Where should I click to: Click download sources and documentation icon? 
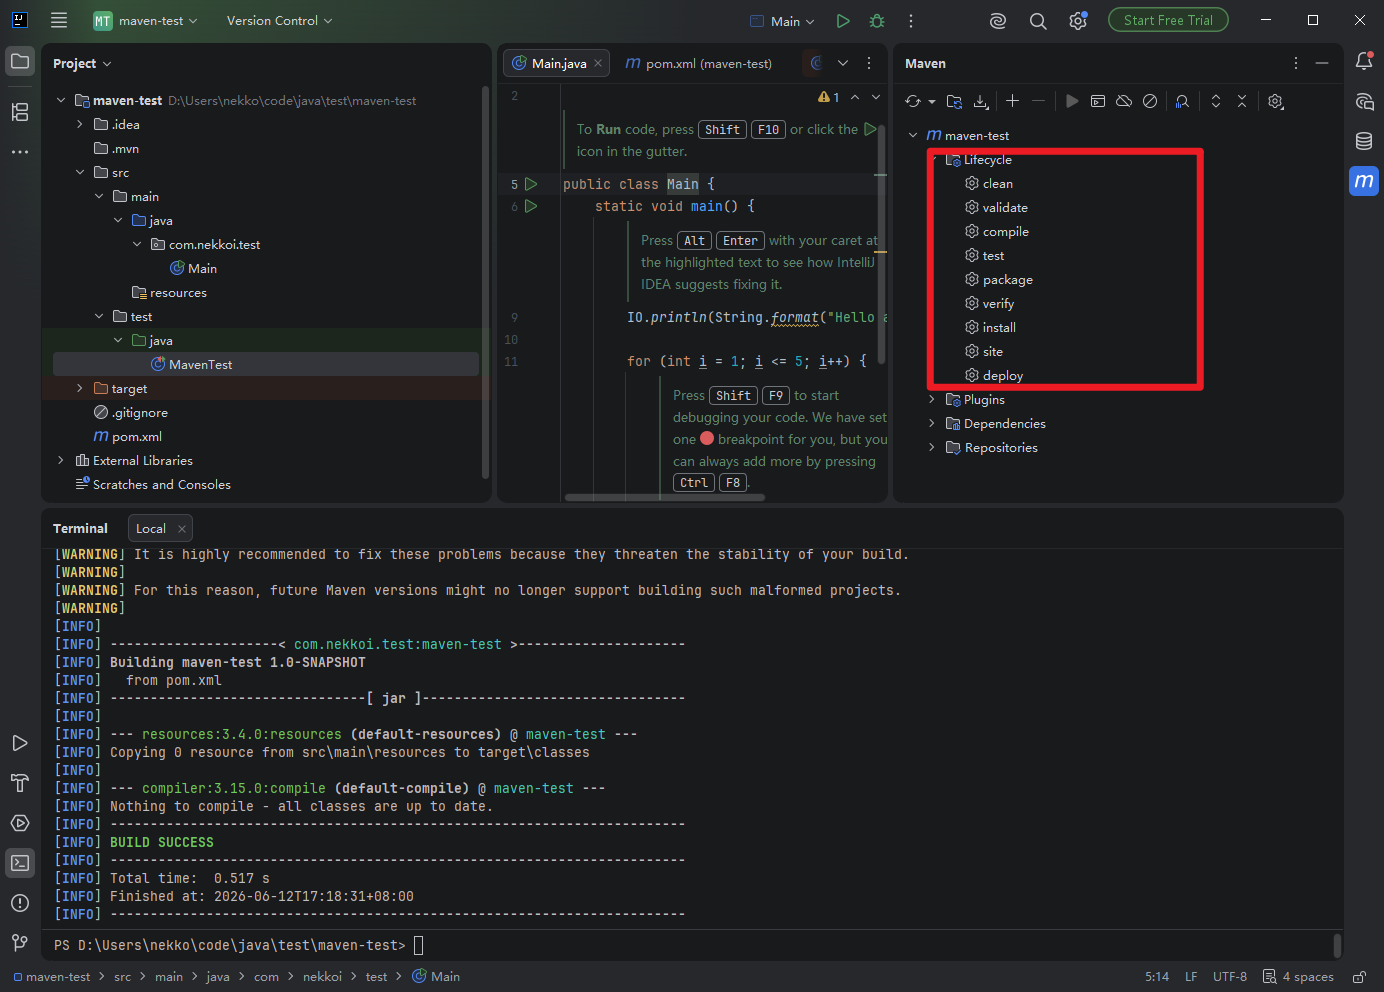tap(981, 101)
